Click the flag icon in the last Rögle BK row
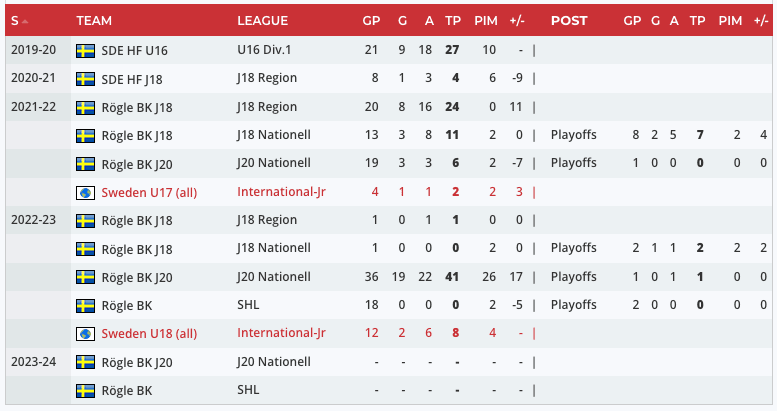Image resolution: width=777 pixels, height=411 pixels. (85, 390)
